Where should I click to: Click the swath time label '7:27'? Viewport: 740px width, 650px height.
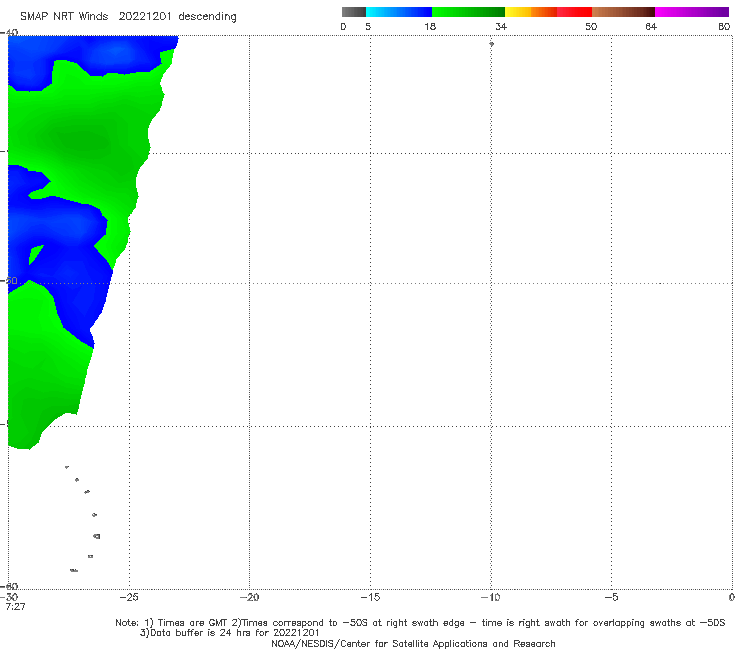[x=16, y=607]
